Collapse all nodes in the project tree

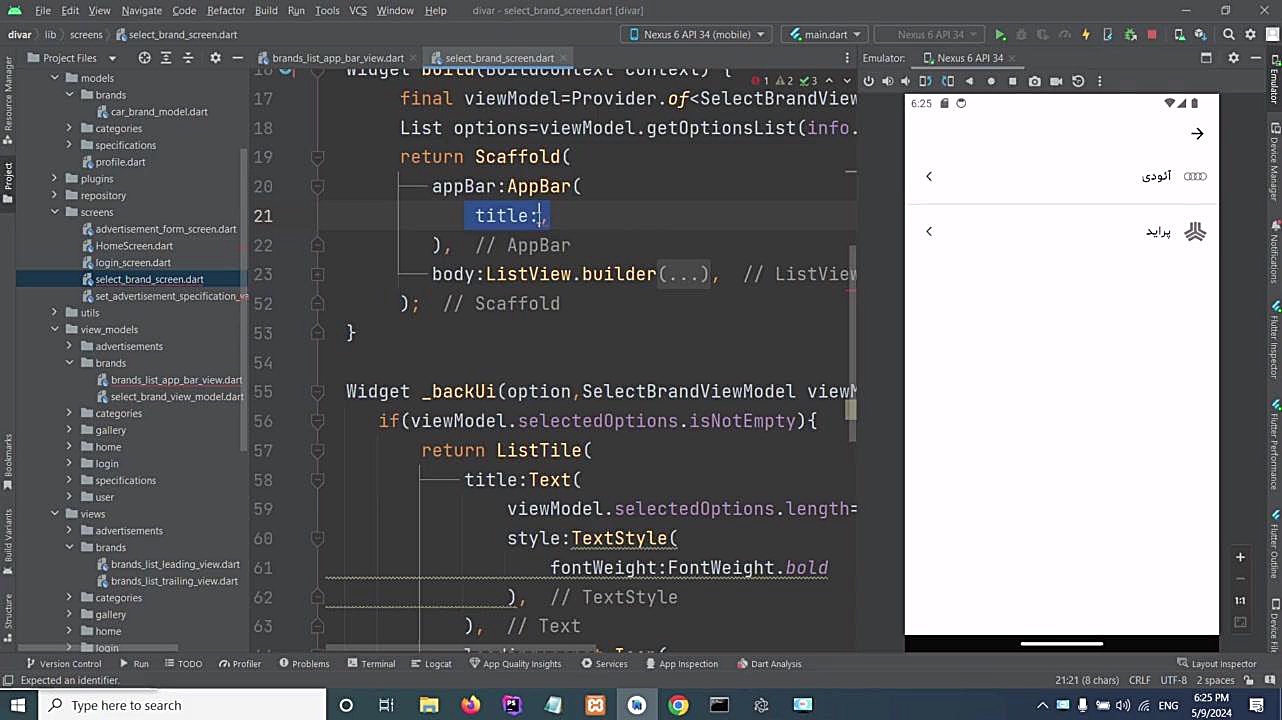(190, 58)
